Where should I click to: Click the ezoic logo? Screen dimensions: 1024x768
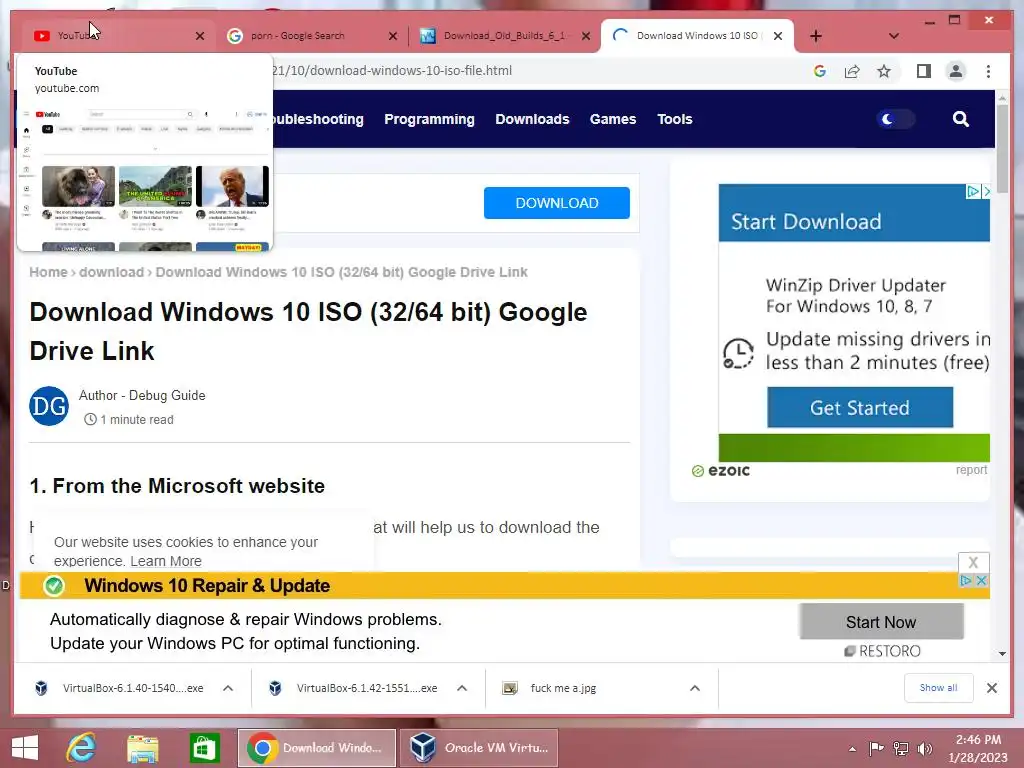721,471
